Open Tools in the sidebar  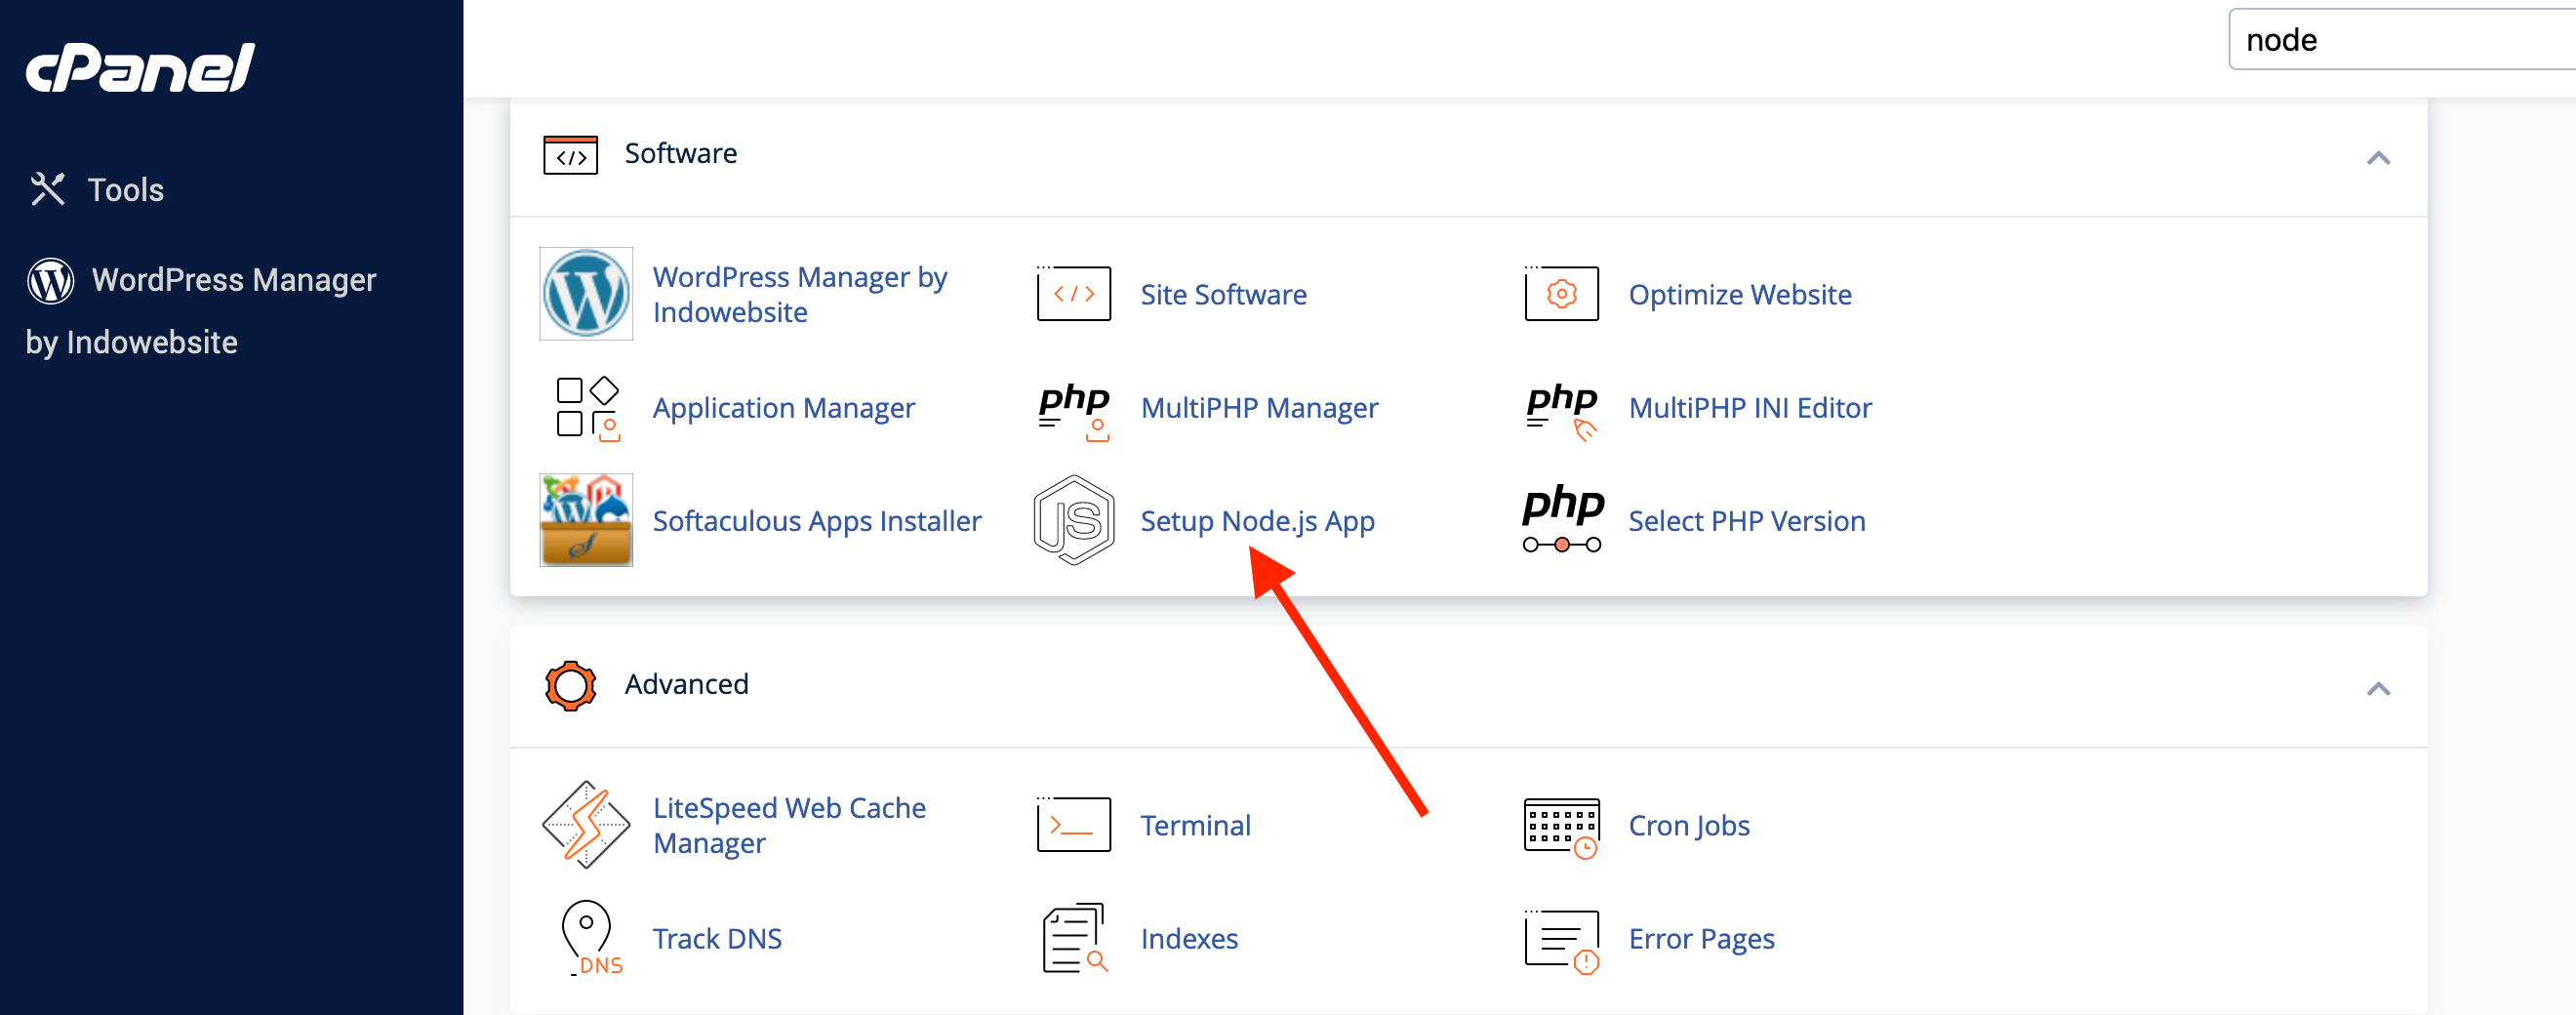(125, 190)
